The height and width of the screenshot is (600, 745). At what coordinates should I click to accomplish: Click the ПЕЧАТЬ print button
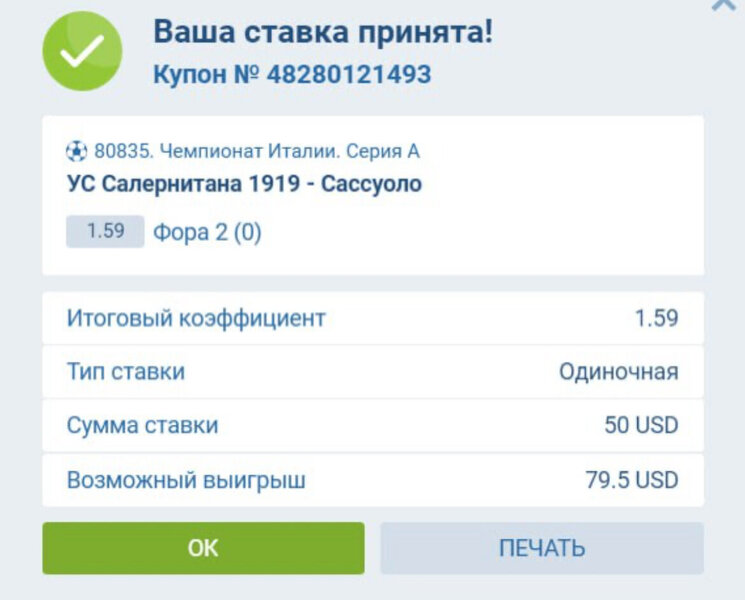(x=541, y=548)
